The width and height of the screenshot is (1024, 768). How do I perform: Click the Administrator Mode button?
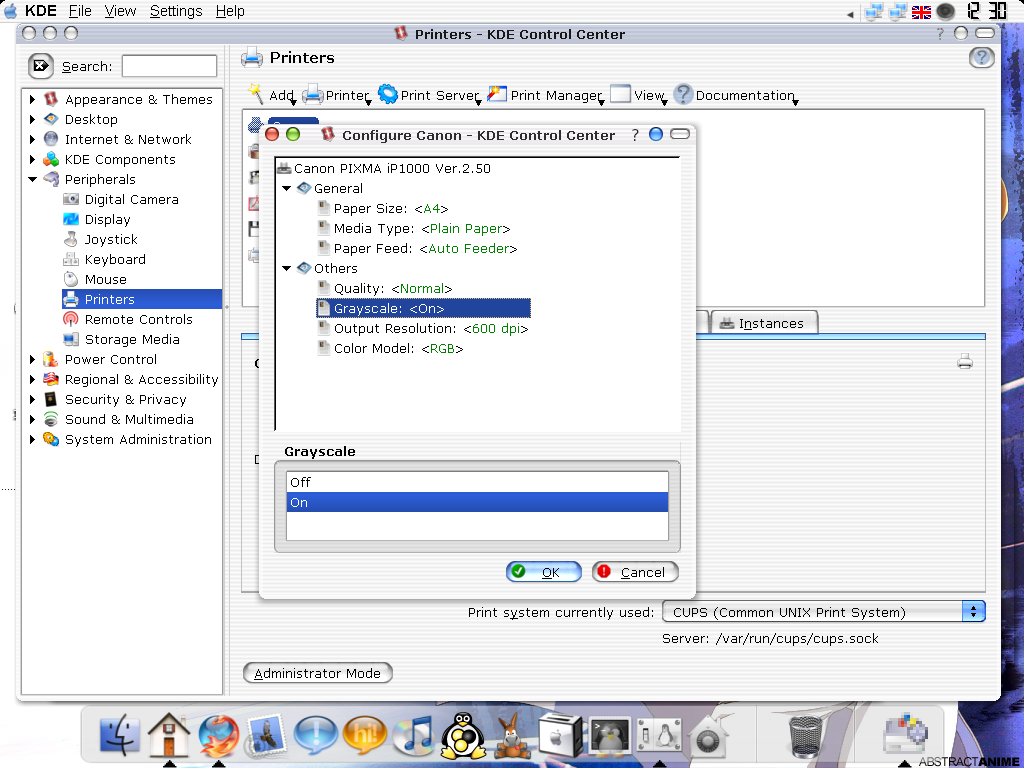[x=317, y=673]
